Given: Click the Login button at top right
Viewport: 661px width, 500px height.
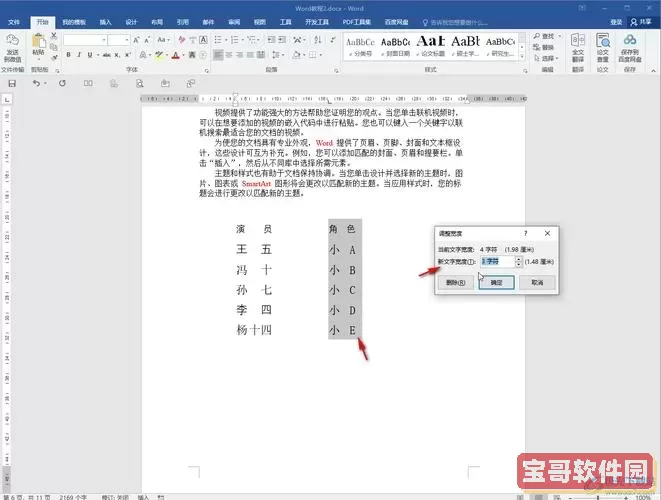Looking at the screenshot, I should click(x=616, y=22).
